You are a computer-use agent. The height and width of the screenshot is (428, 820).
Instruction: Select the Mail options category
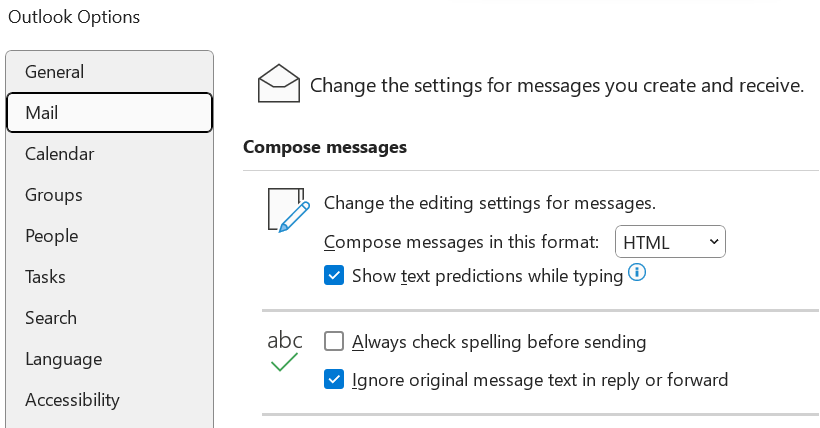pyautogui.click(x=42, y=113)
